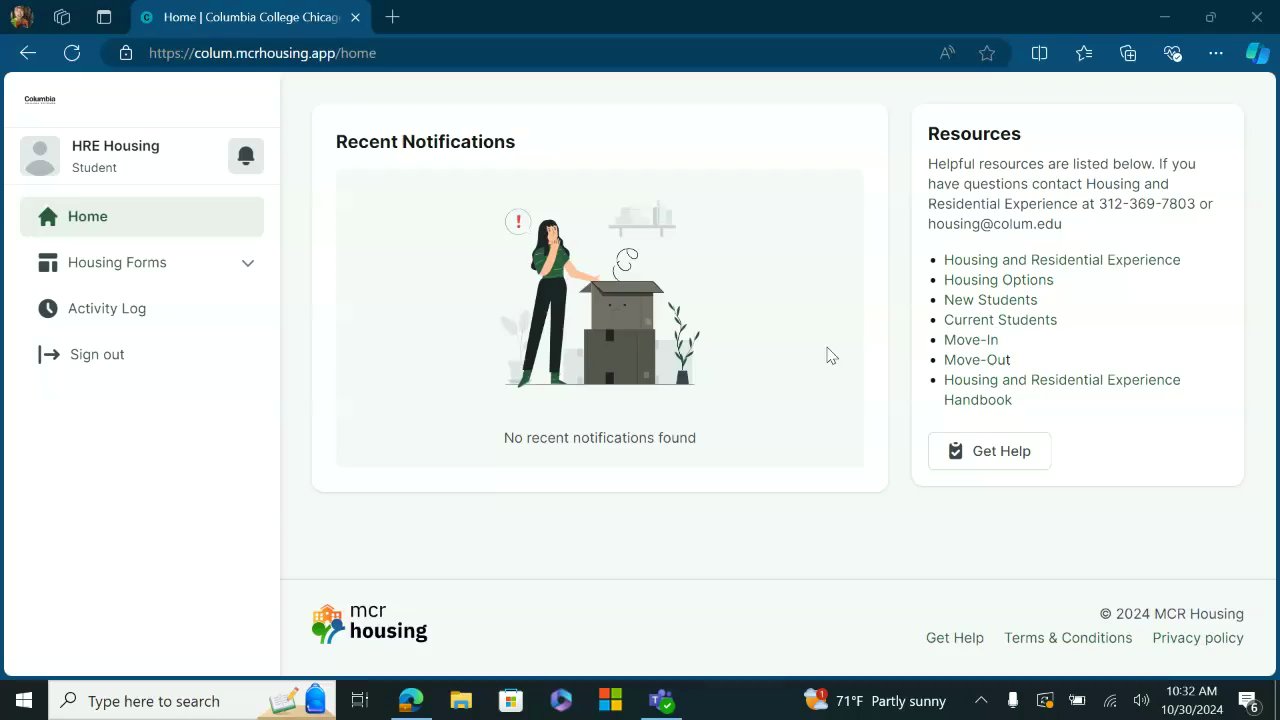Image resolution: width=1280 pixels, height=720 pixels.
Task: Click the browser profile picture
Action: (21, 17)
